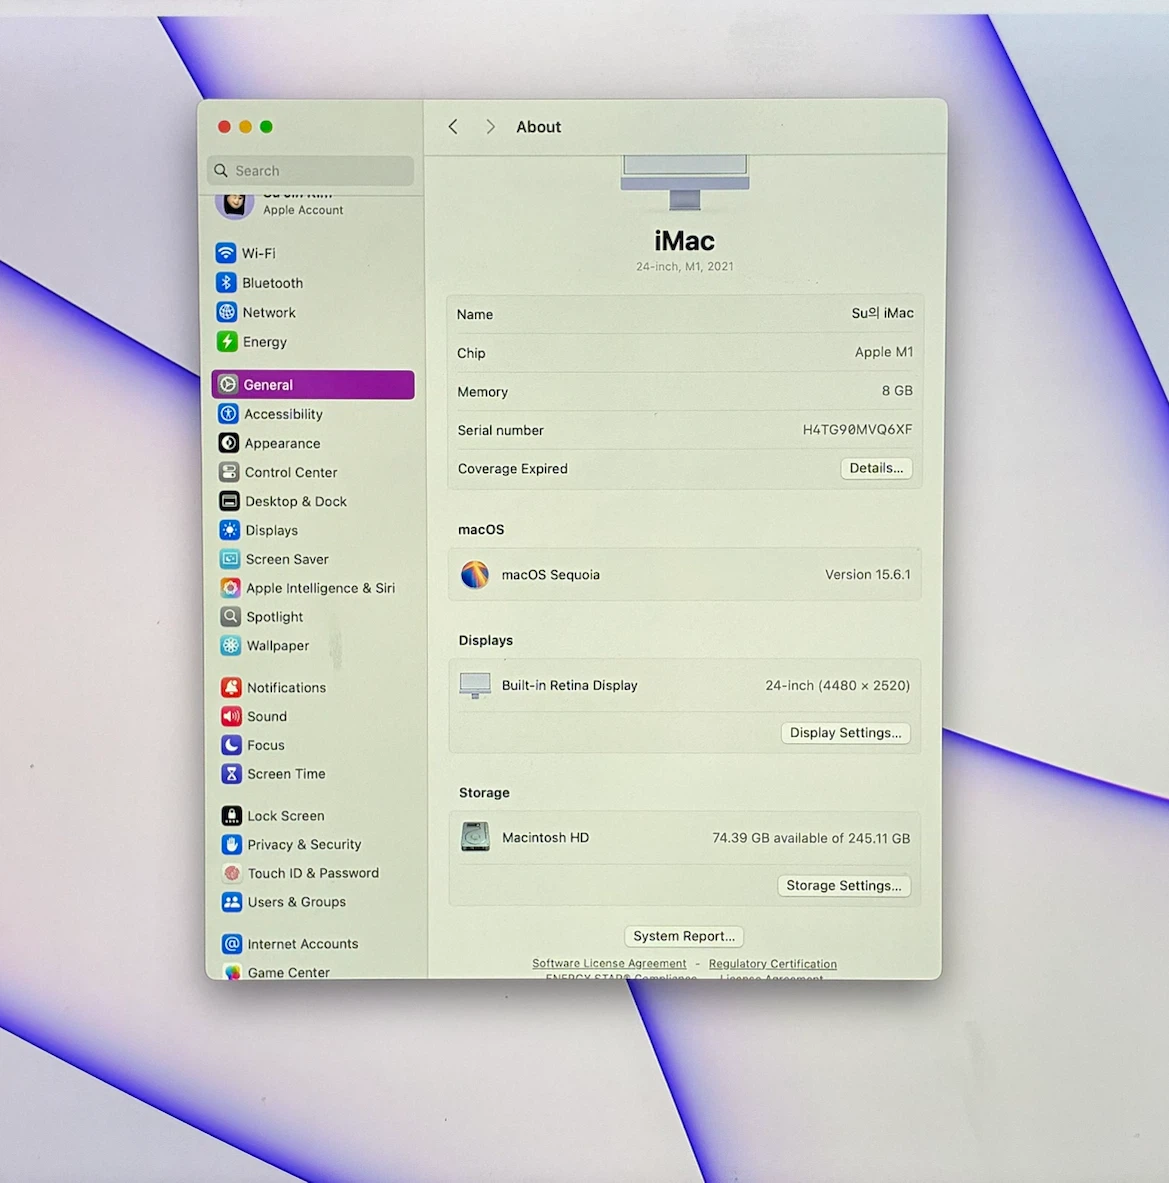Select Spotlight magnifier icon

click(231, 616)
